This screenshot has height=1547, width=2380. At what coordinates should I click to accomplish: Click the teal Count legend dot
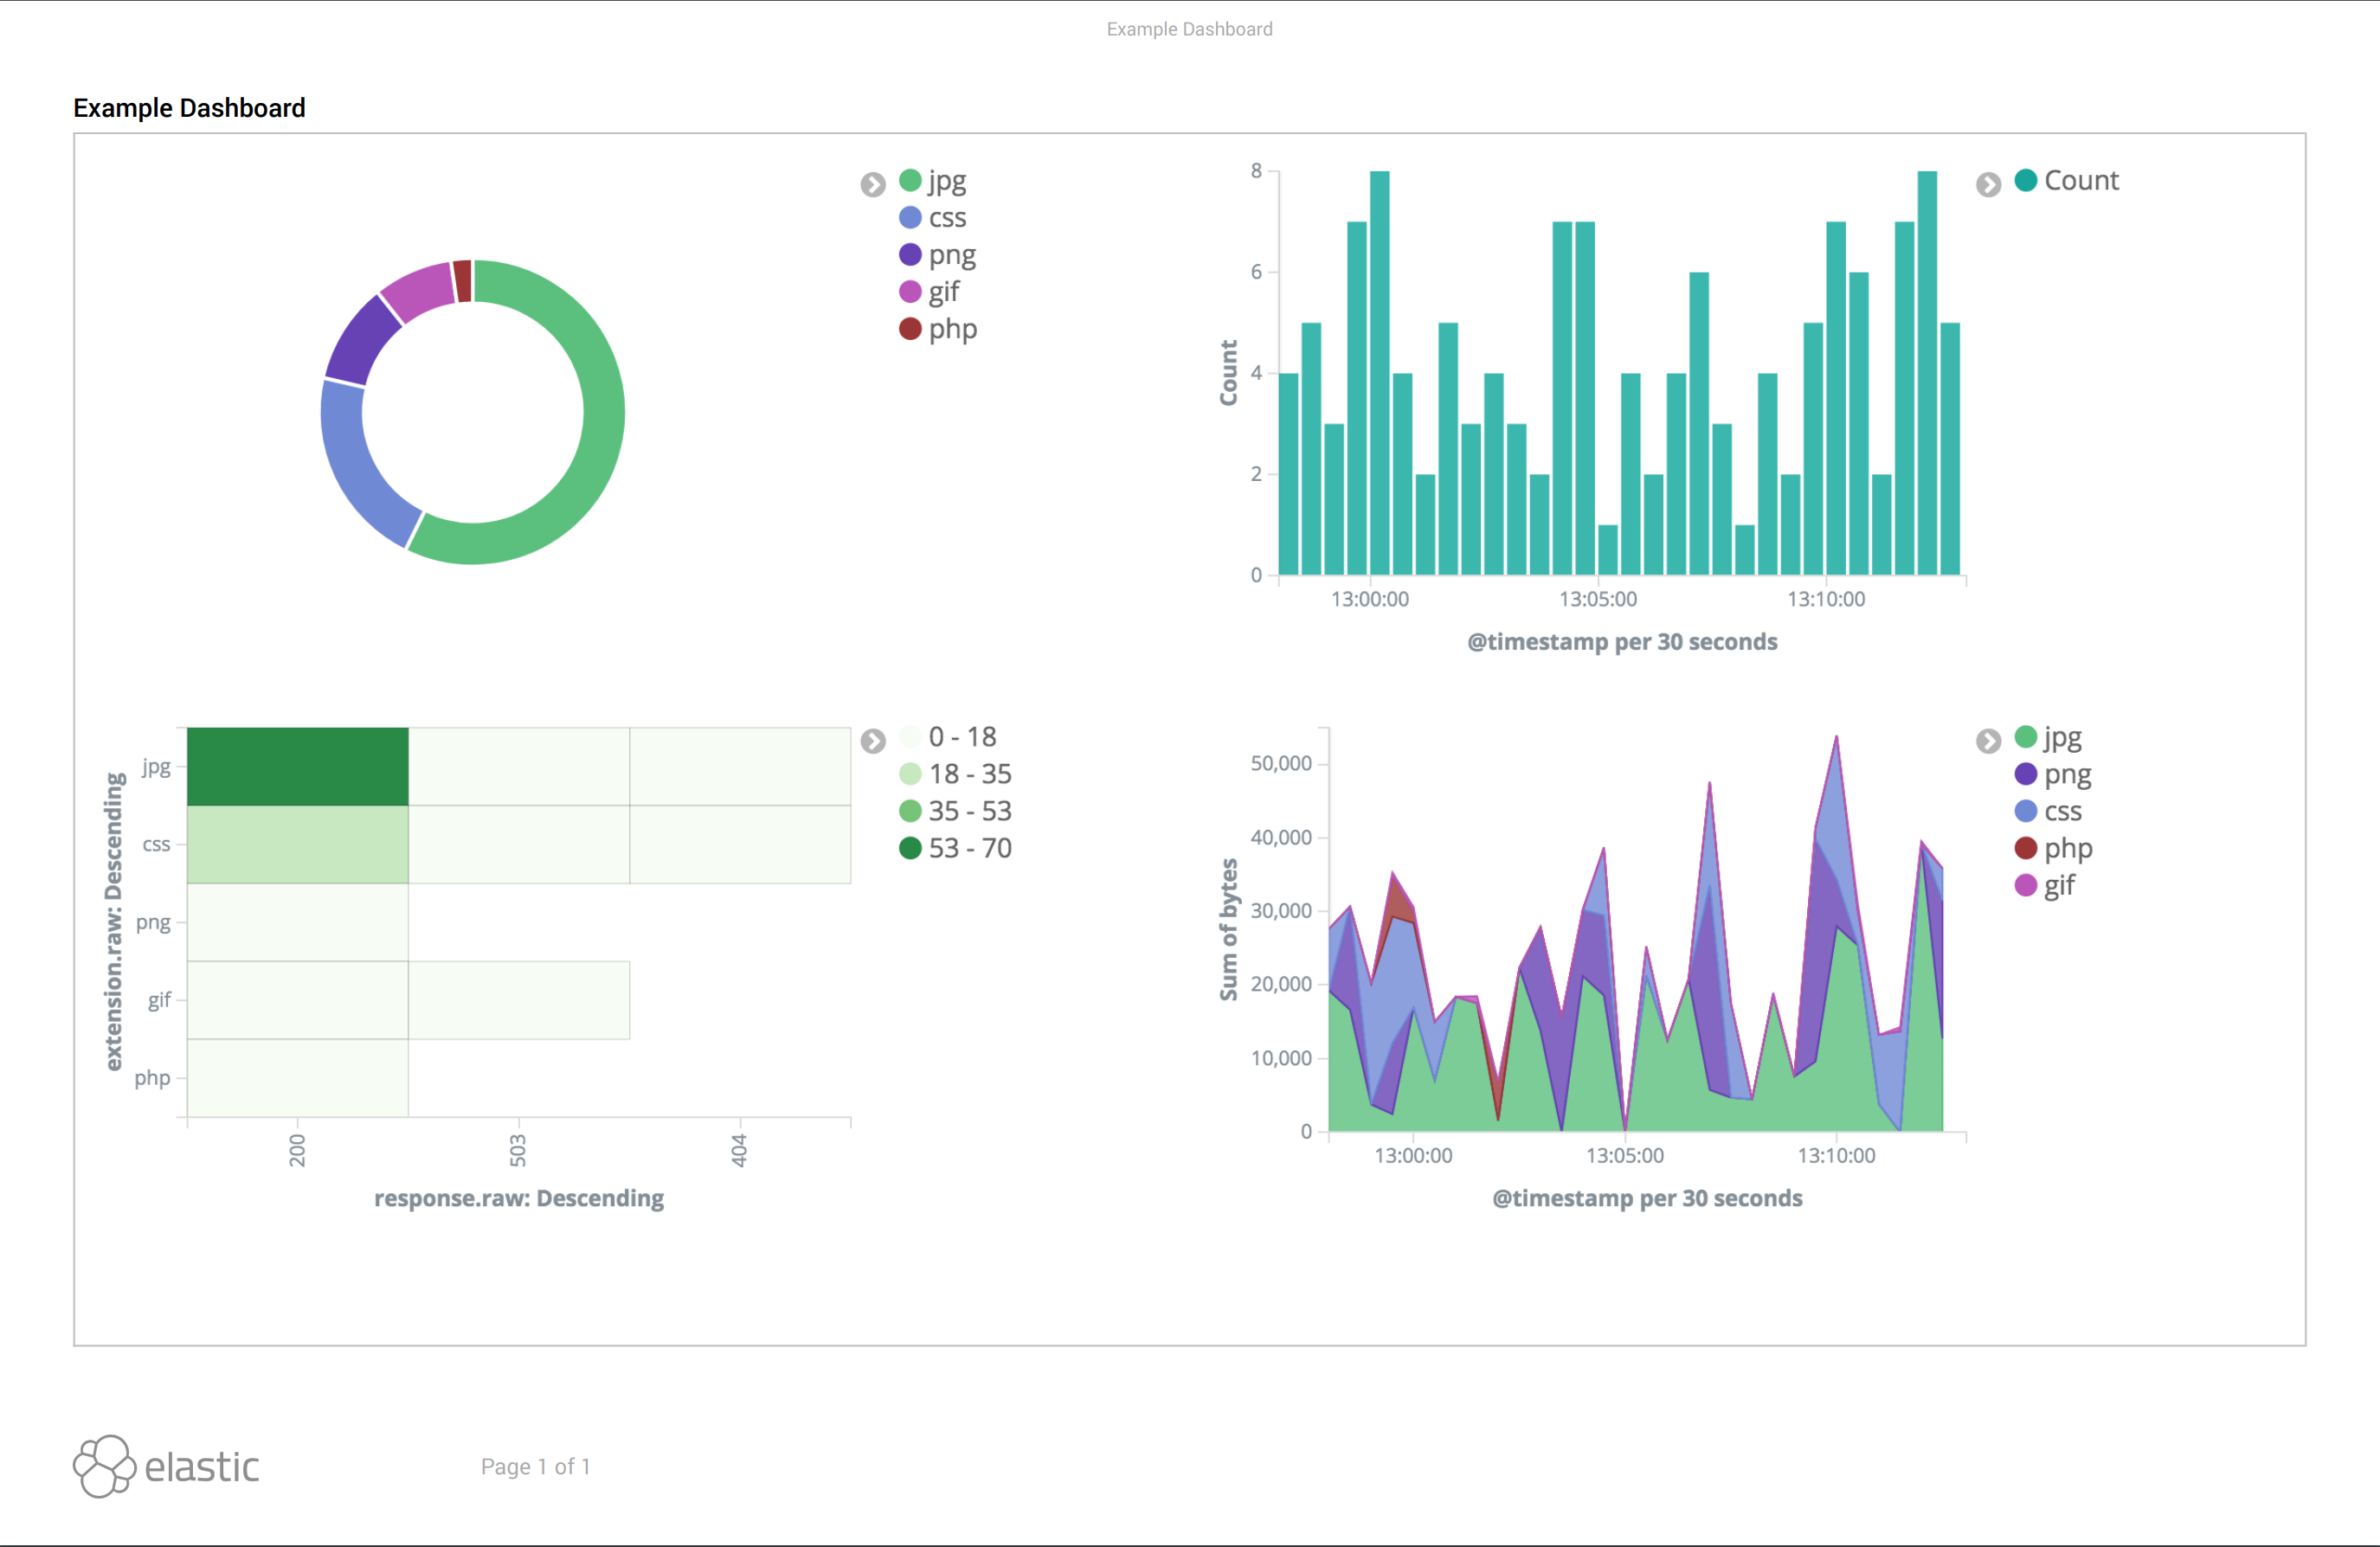point(2026,180)
